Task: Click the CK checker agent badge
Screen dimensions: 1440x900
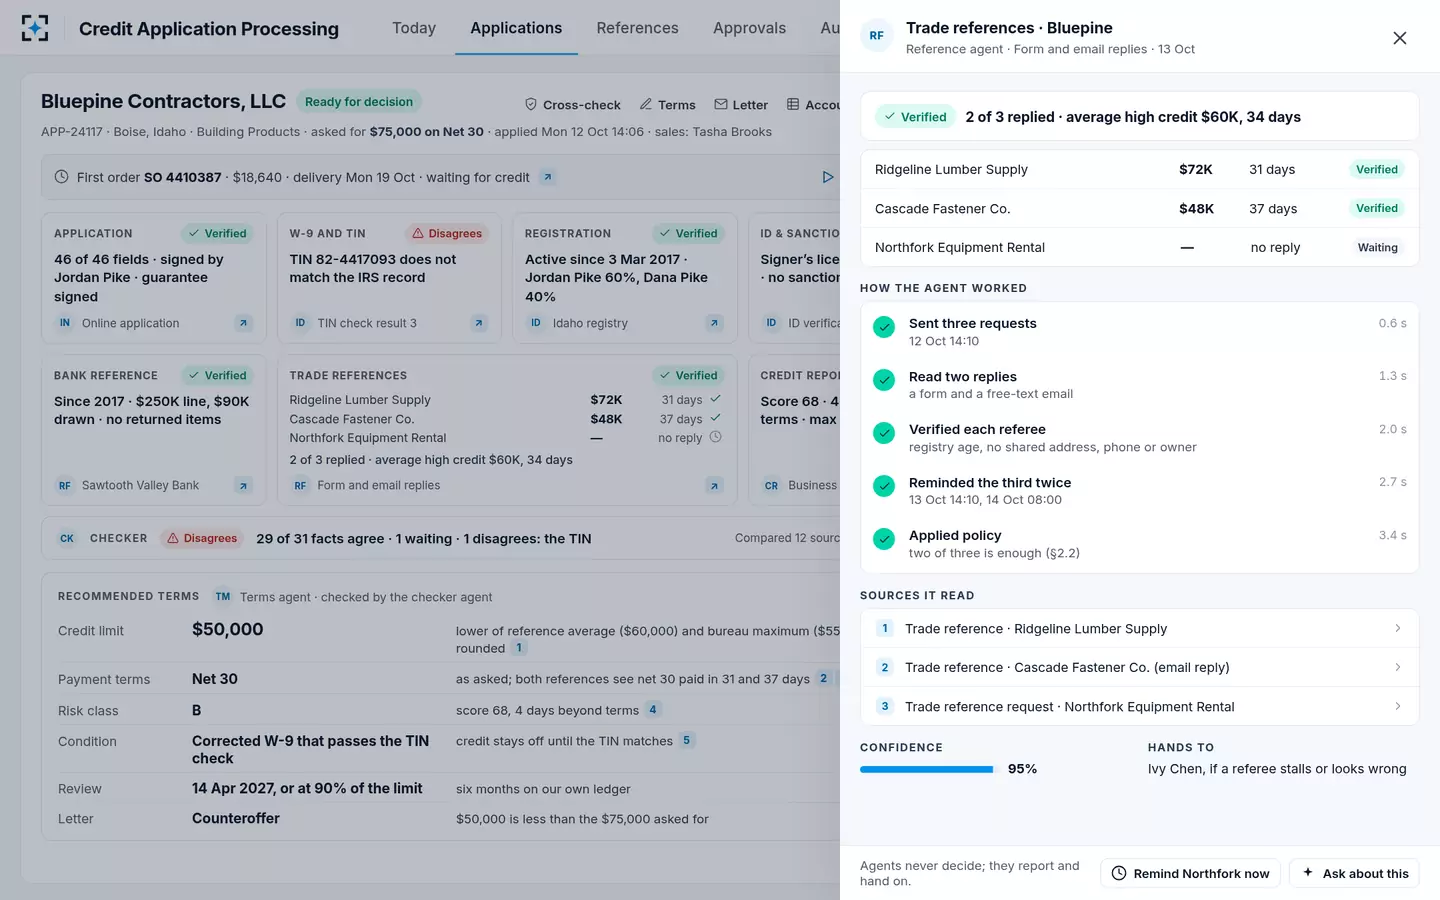Action: click(67, 538)
